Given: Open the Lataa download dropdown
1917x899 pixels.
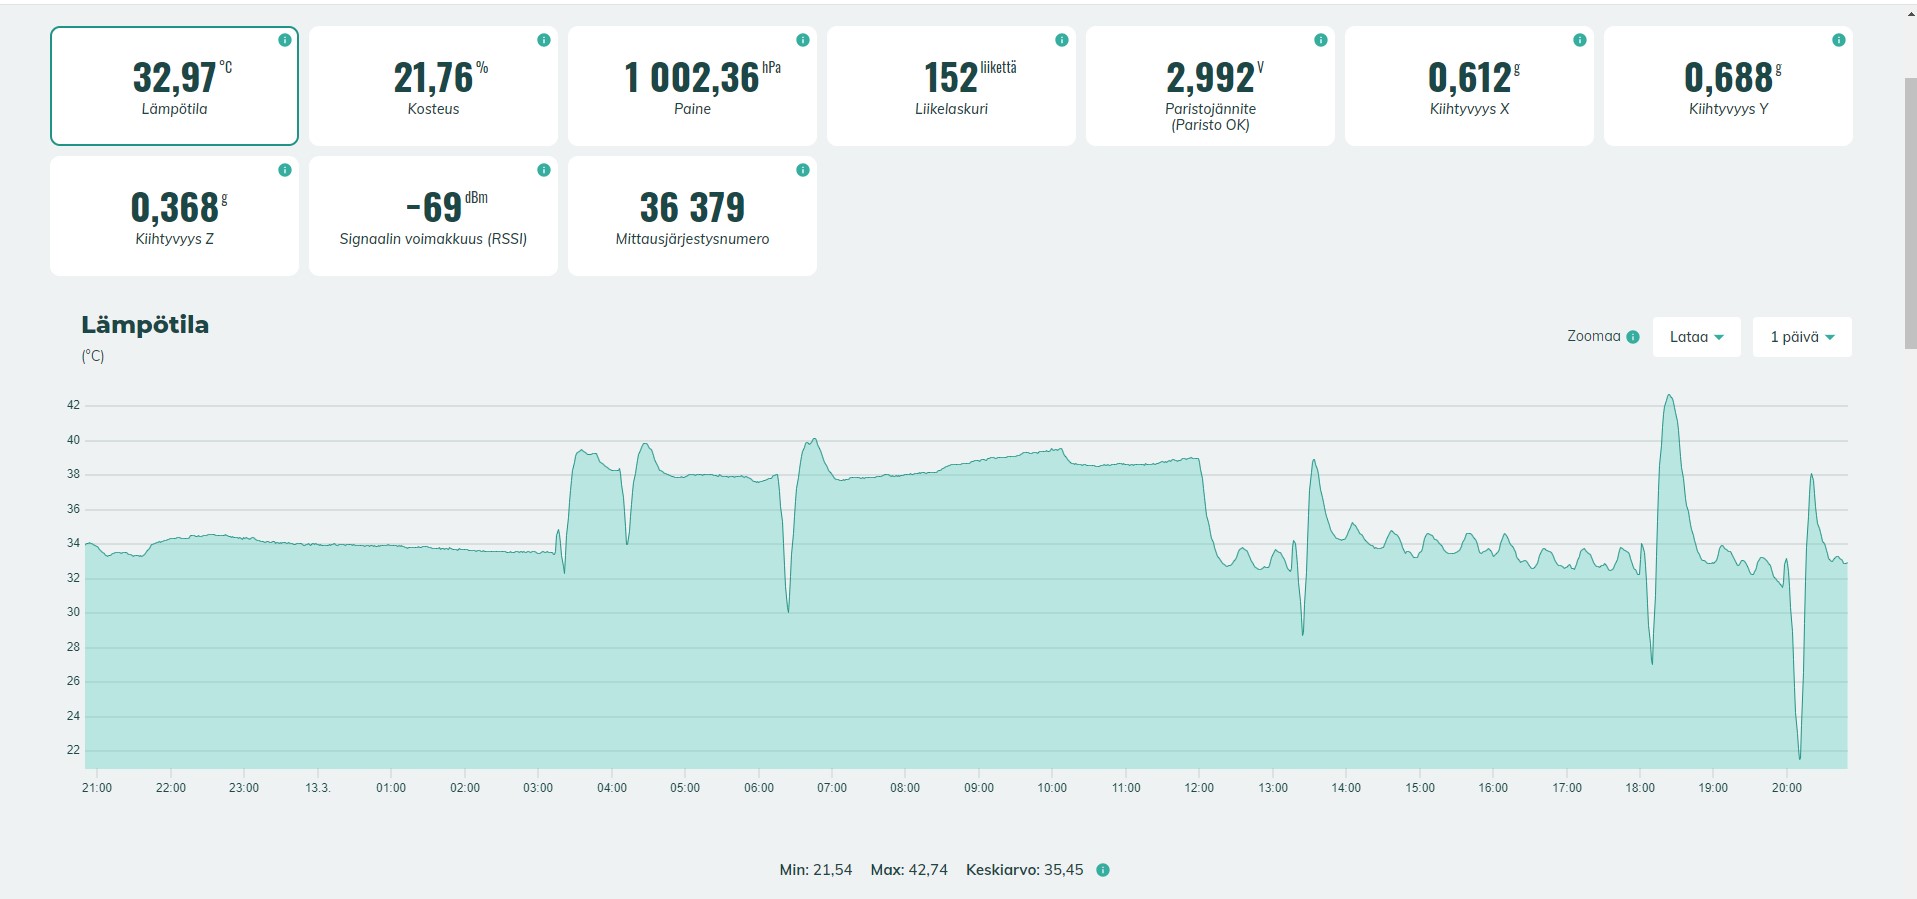Looking at the screenshot, I should pos(1696,337).
